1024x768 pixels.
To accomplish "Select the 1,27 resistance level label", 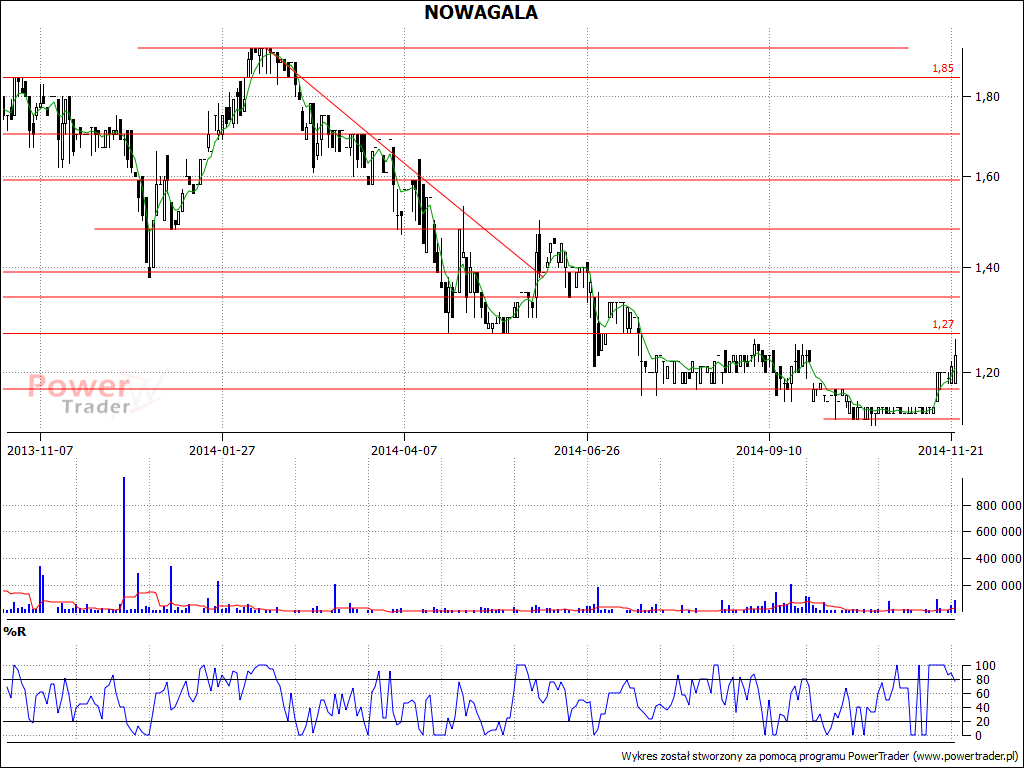I will pos(942,324).
